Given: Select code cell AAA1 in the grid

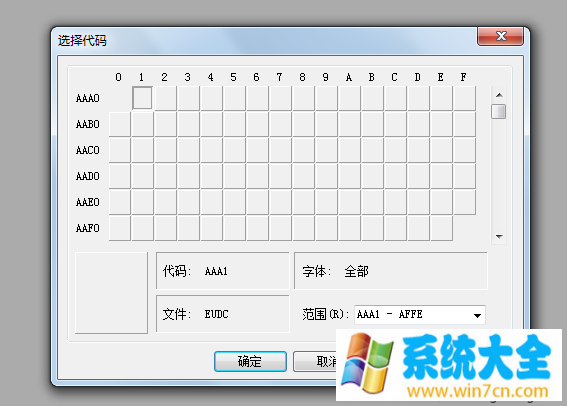Looking at the screenshot, I should click(x=142, y=98).
